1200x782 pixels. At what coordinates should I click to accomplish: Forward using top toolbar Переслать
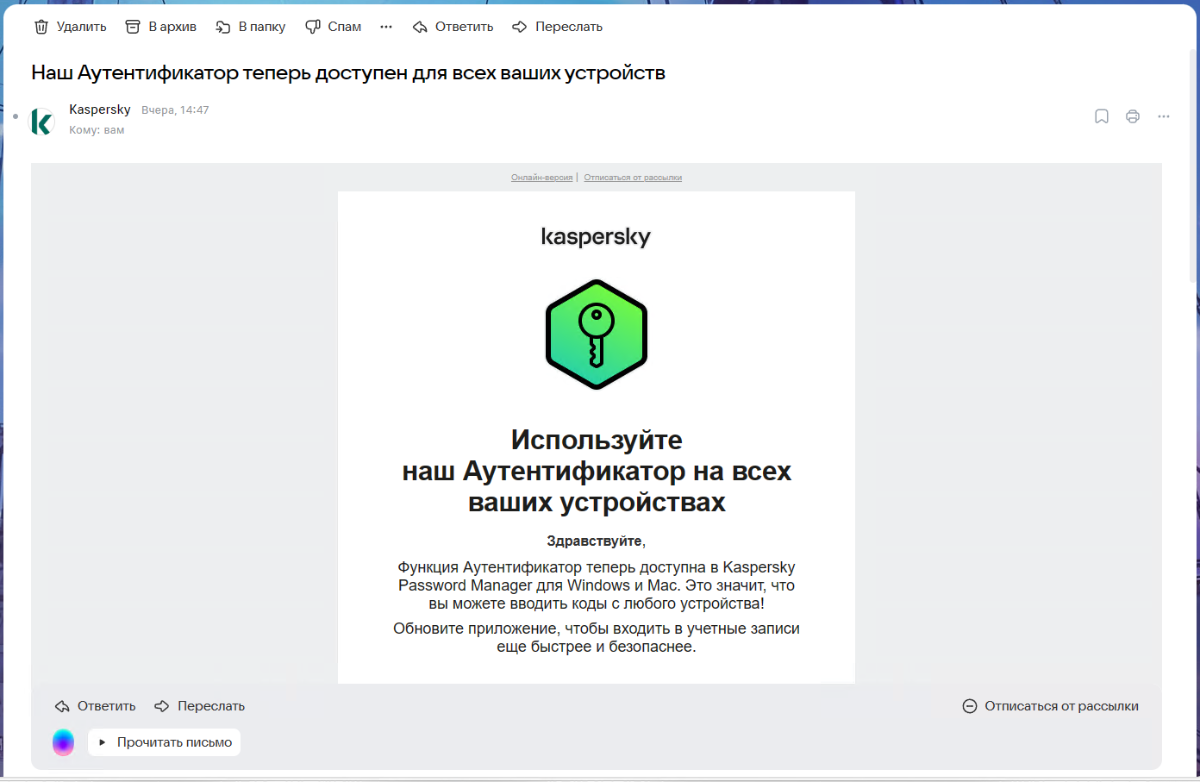pos(557,27)
